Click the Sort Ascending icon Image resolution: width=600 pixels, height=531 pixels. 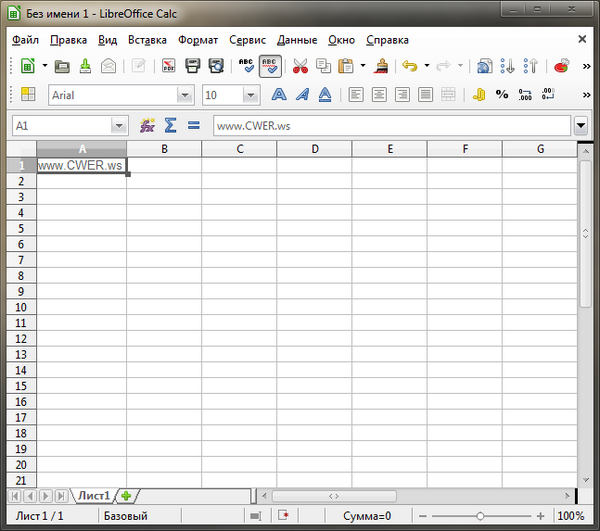point(509,66)
